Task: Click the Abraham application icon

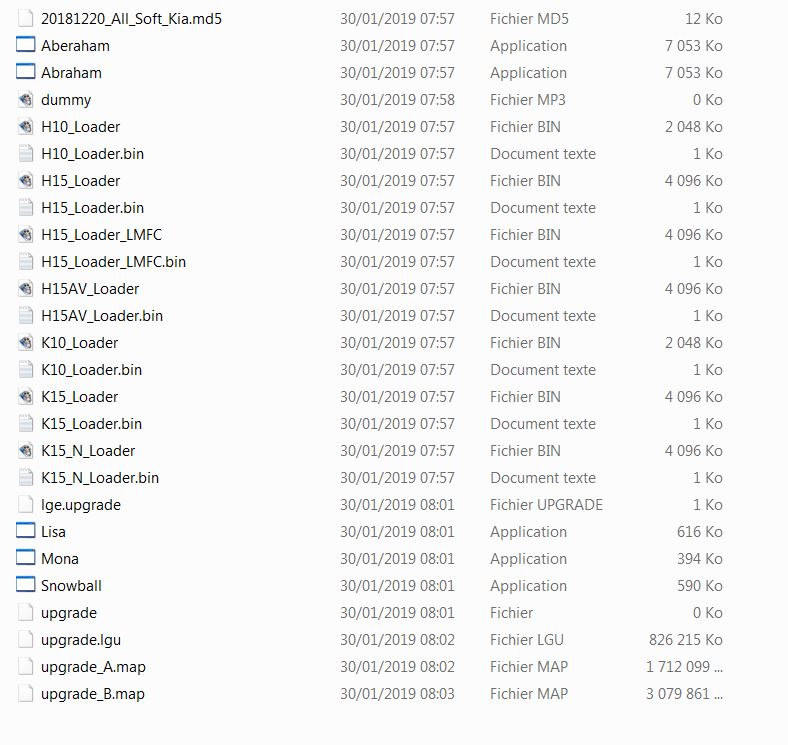Action: [26, 72]
